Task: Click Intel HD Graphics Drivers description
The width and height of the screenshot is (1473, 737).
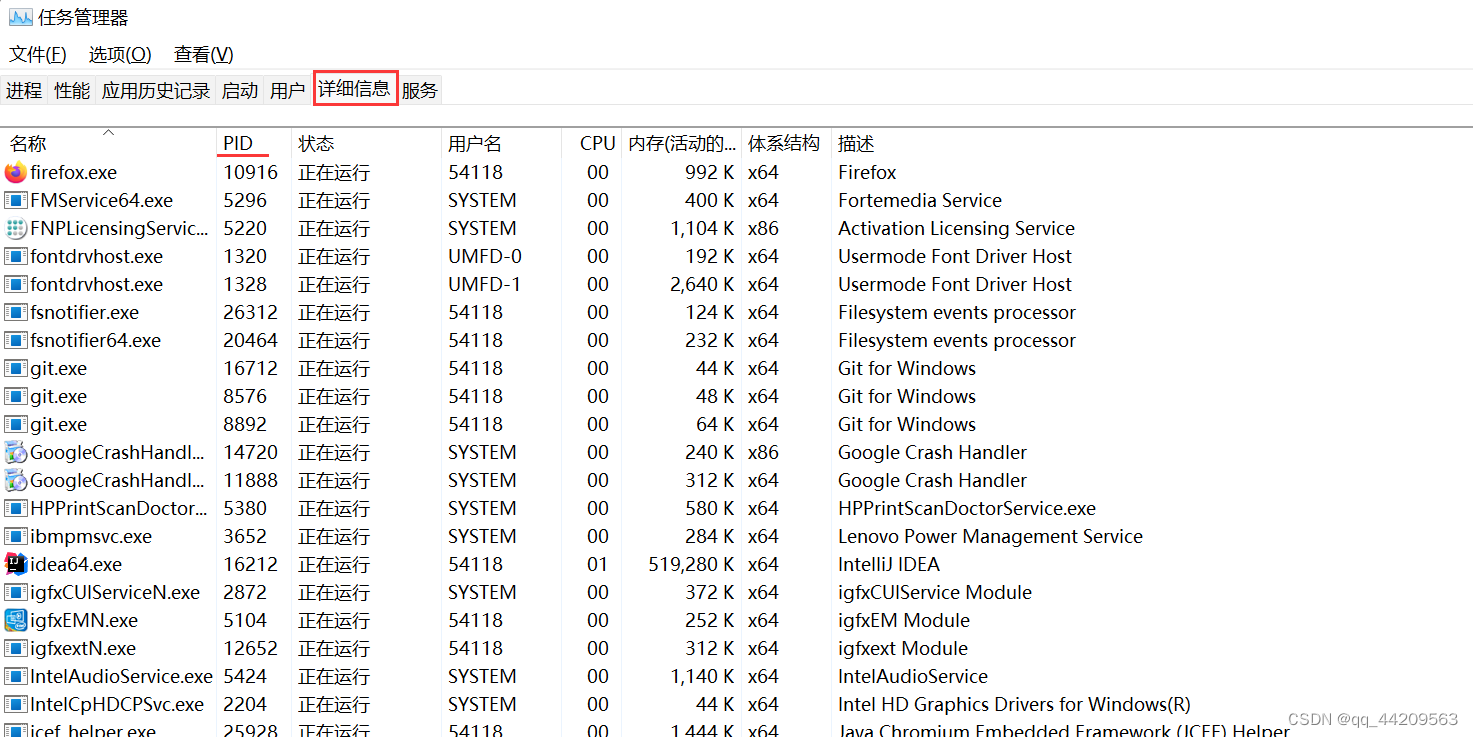Action: pos(1014,704)
